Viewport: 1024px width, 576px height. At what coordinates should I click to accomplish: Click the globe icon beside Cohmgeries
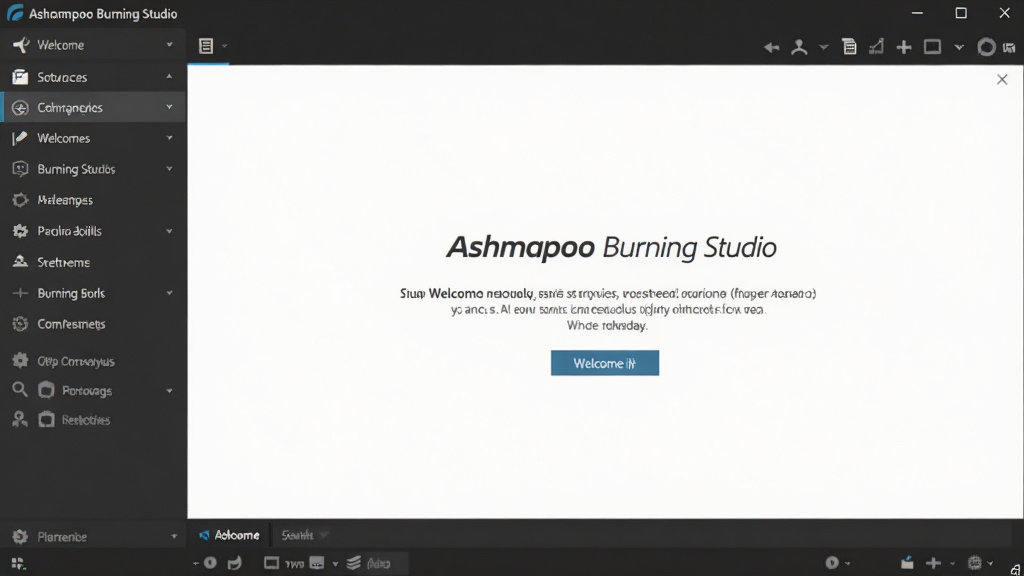pyautogui.click(x=20, y=108)
